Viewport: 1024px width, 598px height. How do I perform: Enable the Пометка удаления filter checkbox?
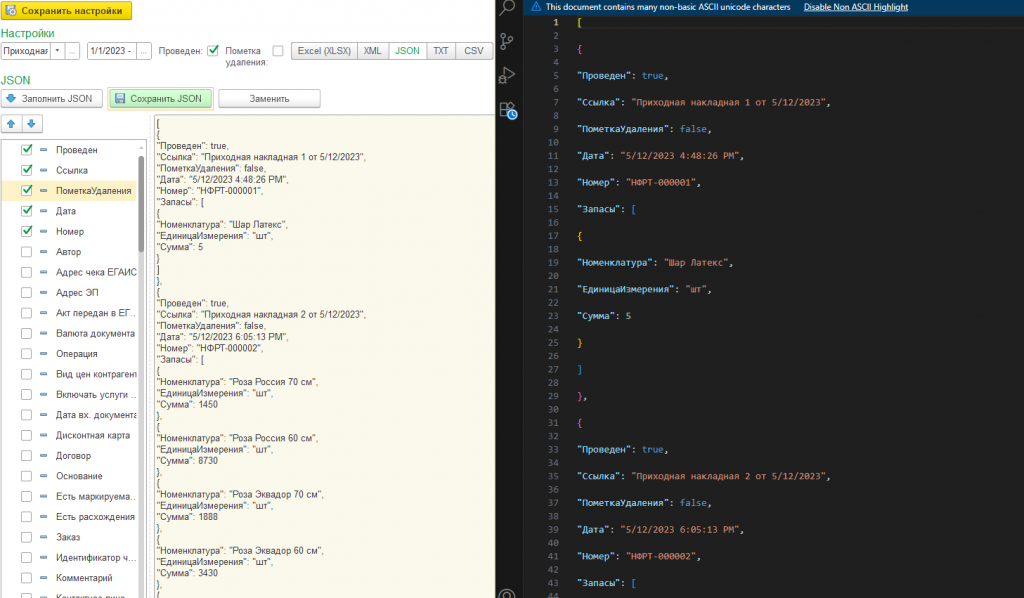[x=278, y=51]
